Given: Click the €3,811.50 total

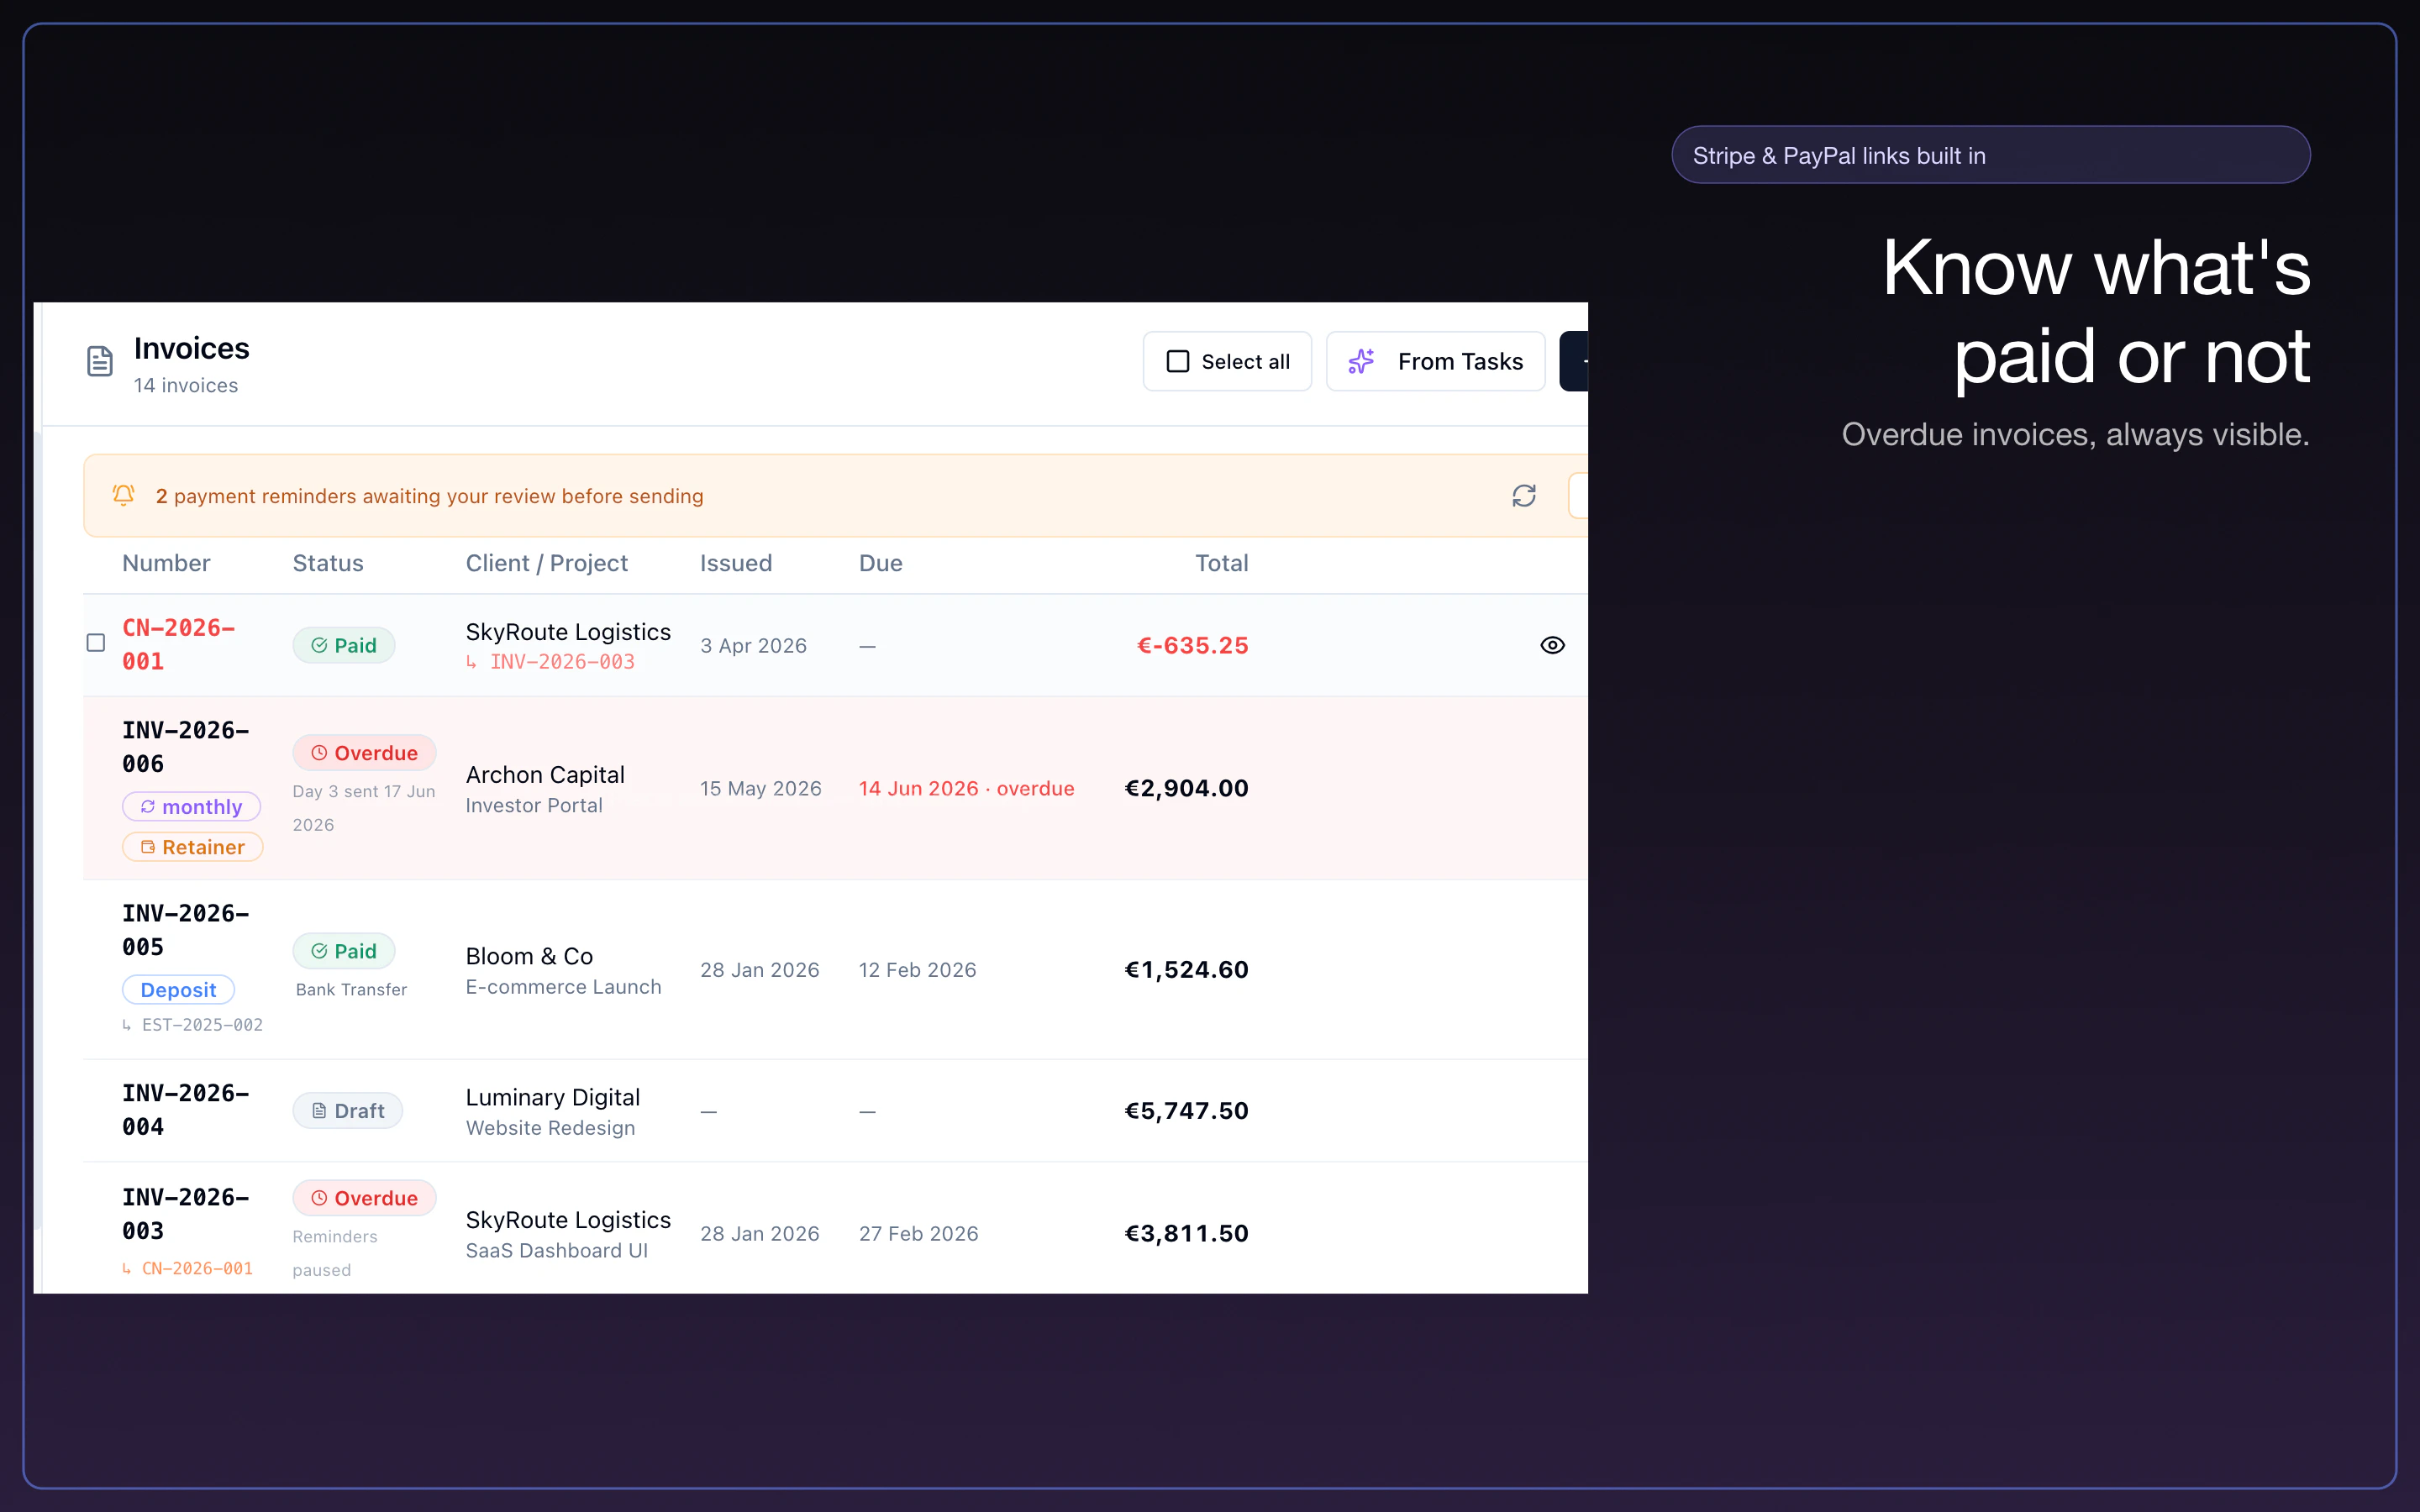Looking at the screenshot, I should (1186, 1233).
